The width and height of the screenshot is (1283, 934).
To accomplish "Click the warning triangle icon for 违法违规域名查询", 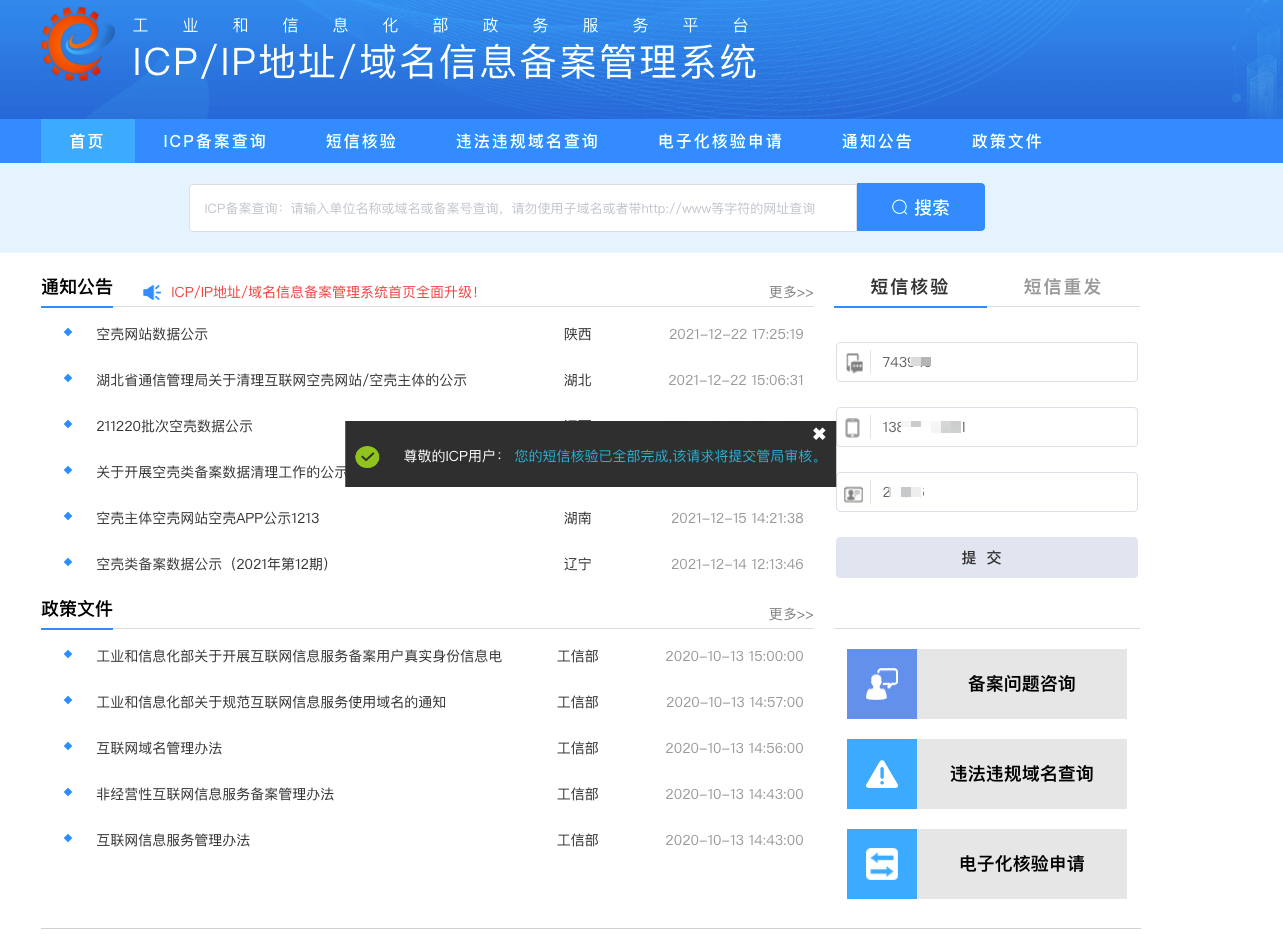I will [x=882, y=774].
